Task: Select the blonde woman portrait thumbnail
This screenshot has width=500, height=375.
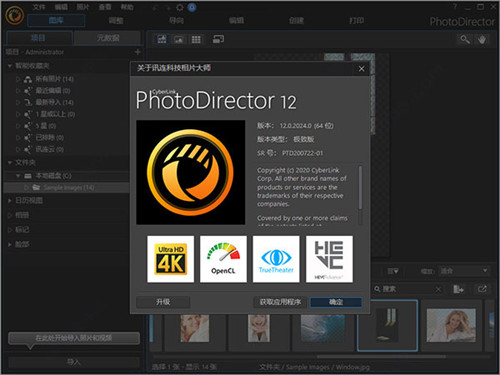Action: pos(451,325)
